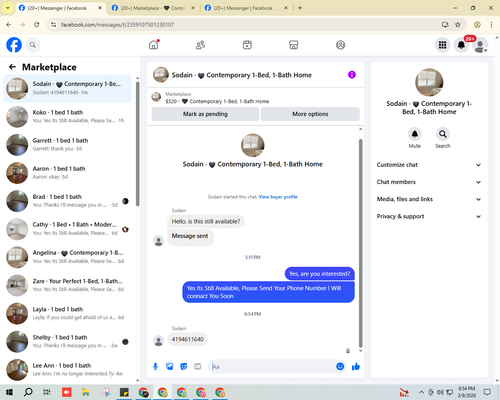Image resolution: width=500 pixels, height=400 pixels.
Task: Open the Facebook search magnifier
Action: pos(33,45)
